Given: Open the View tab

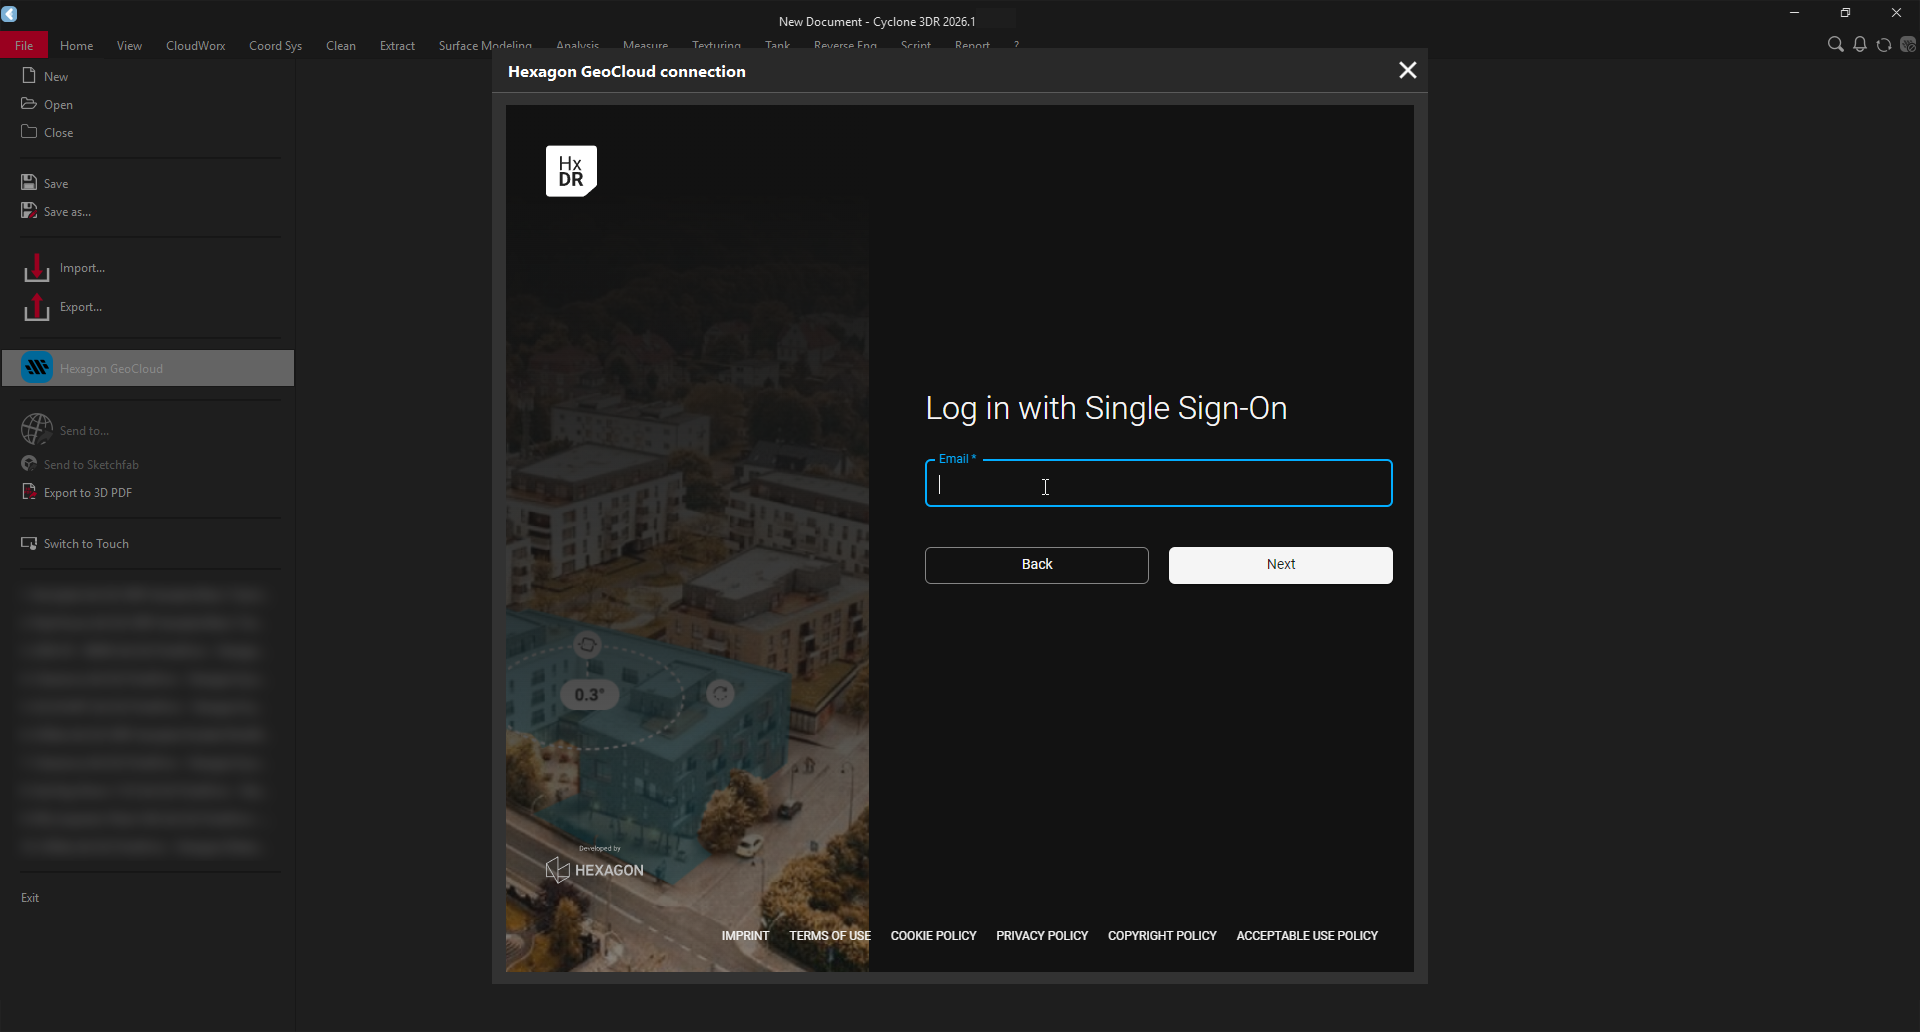Looking at the screenshot, I should point(130,45).
